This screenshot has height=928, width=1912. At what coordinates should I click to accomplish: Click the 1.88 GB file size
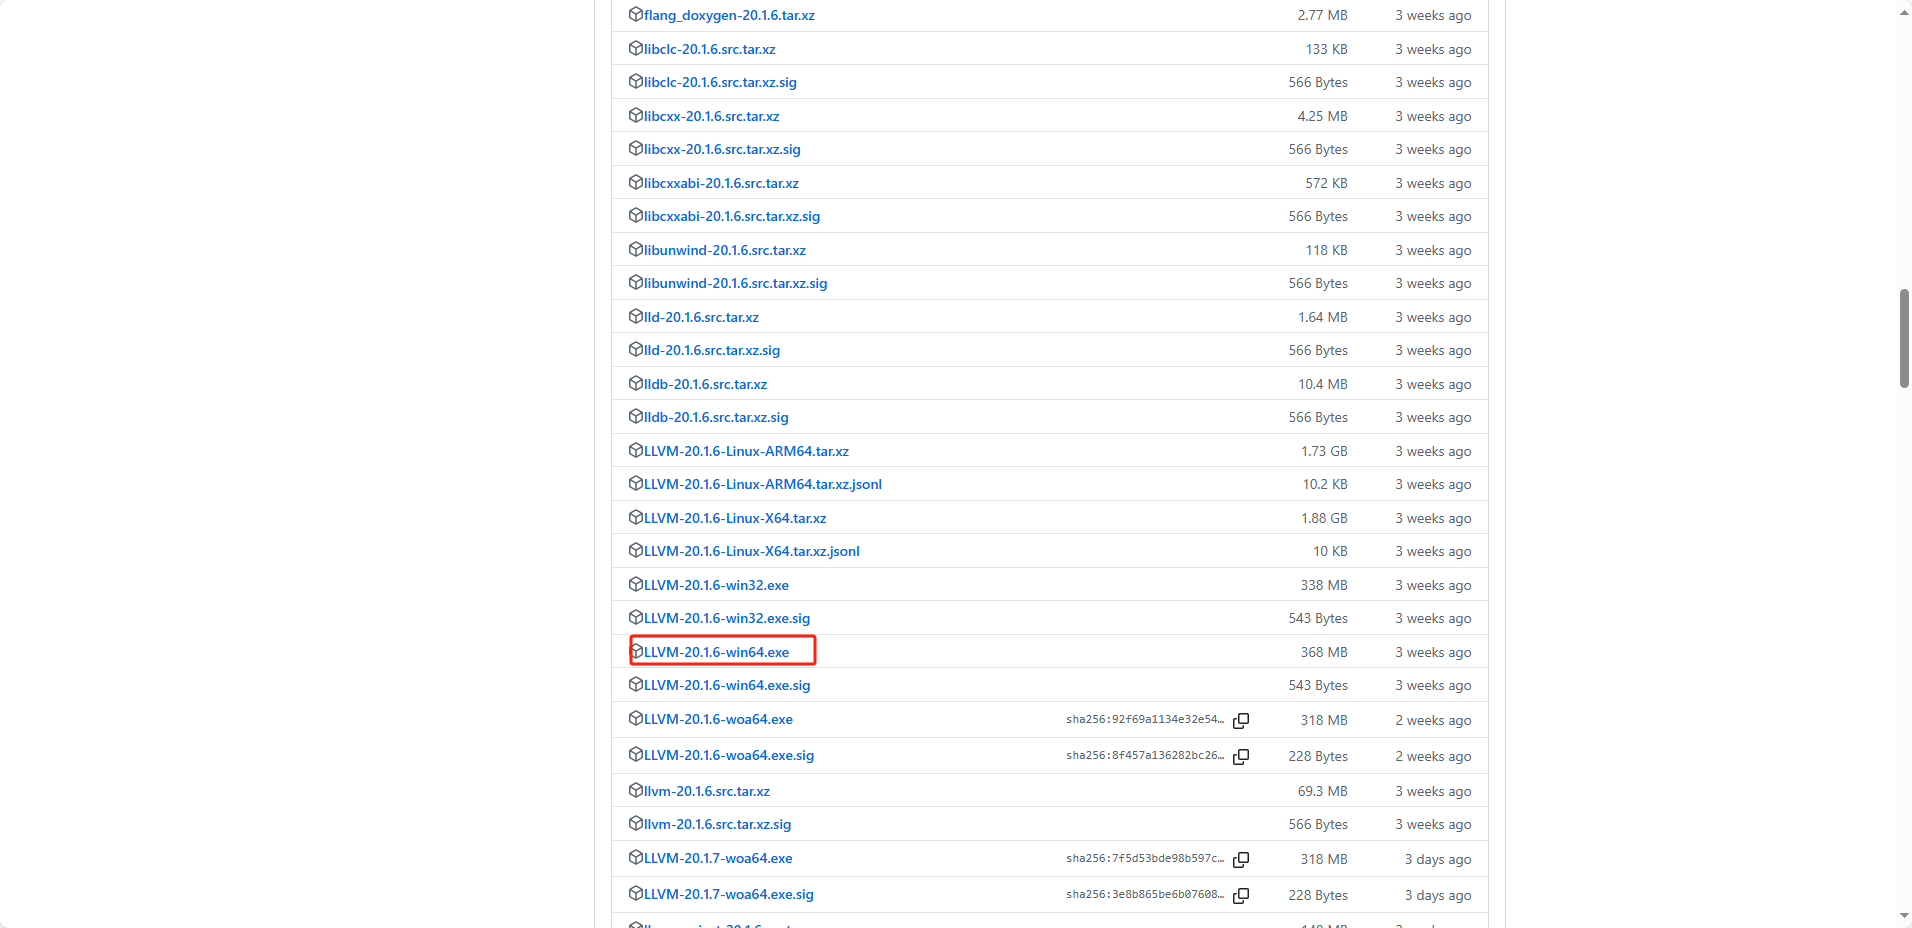tap(1324, 518)
